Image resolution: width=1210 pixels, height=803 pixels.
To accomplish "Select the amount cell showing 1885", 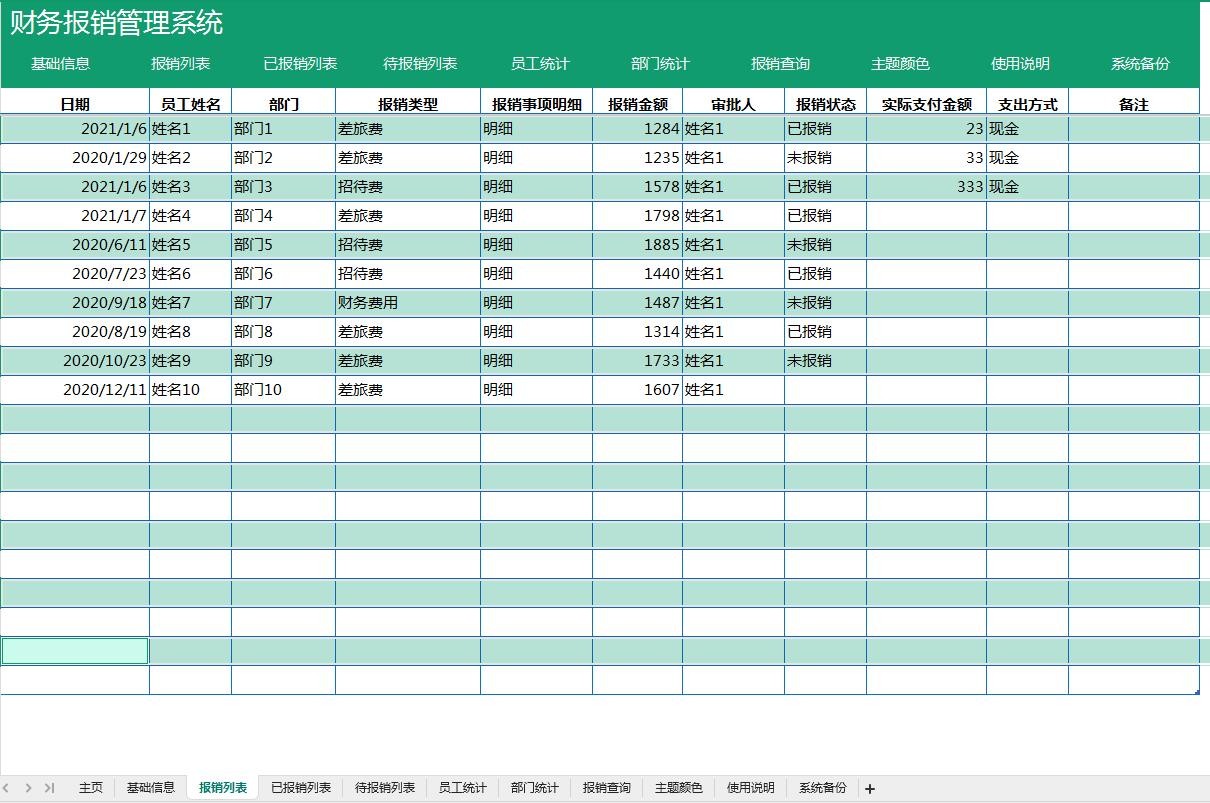I will (x=637, y=245).
